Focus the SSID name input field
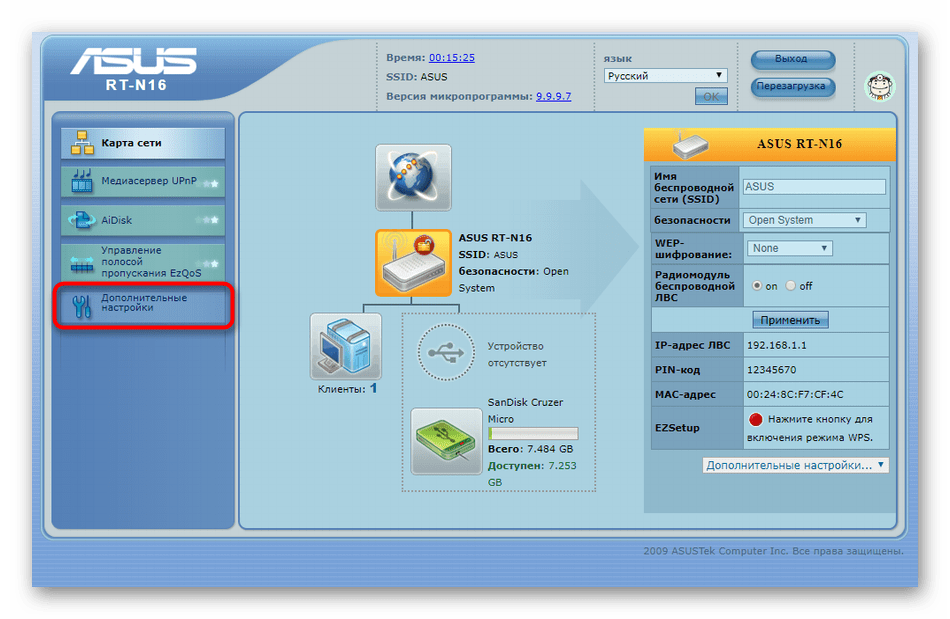 (x=814, y=187)
